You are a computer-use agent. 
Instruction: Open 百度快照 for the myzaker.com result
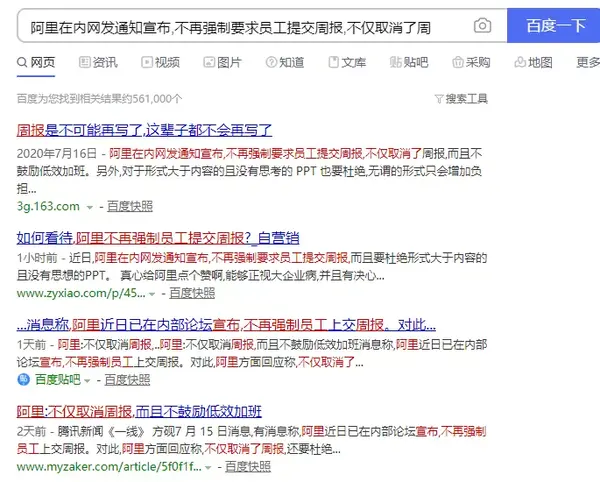click(x=248, y=467)
